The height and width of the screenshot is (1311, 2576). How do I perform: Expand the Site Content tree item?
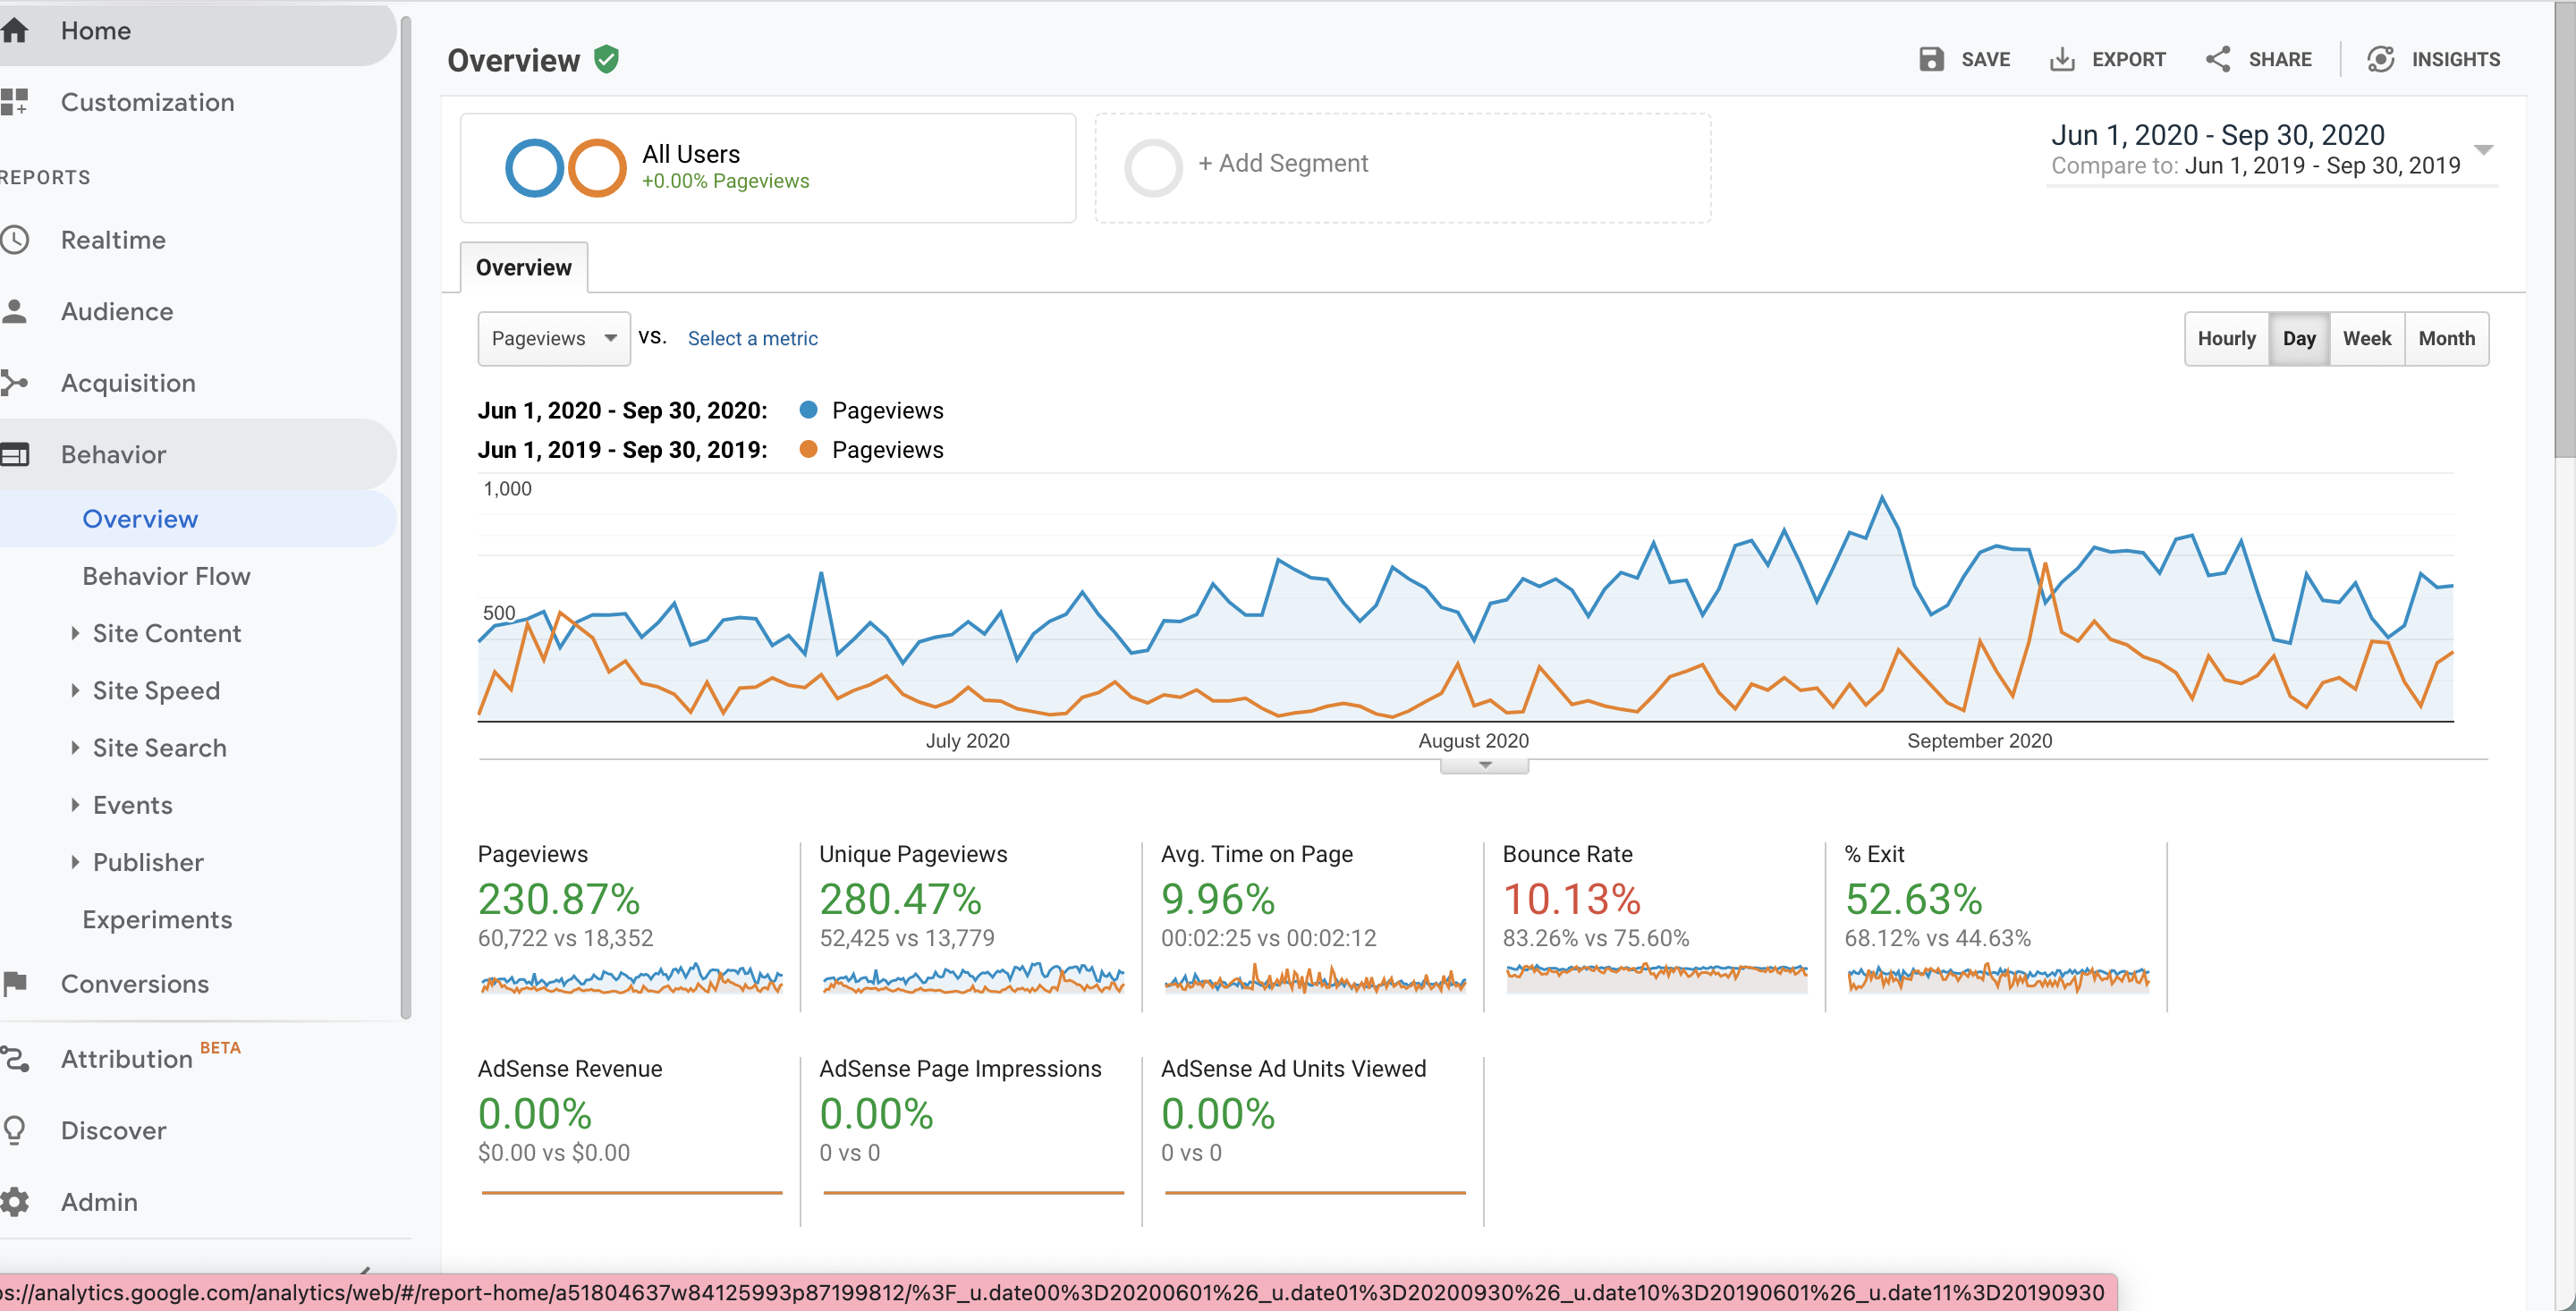pyautogui.click(x=75, y=633)
